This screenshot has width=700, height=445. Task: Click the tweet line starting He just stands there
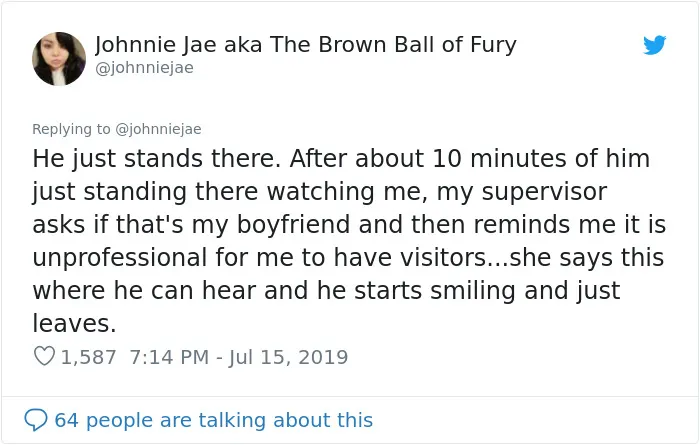point(341,158)
